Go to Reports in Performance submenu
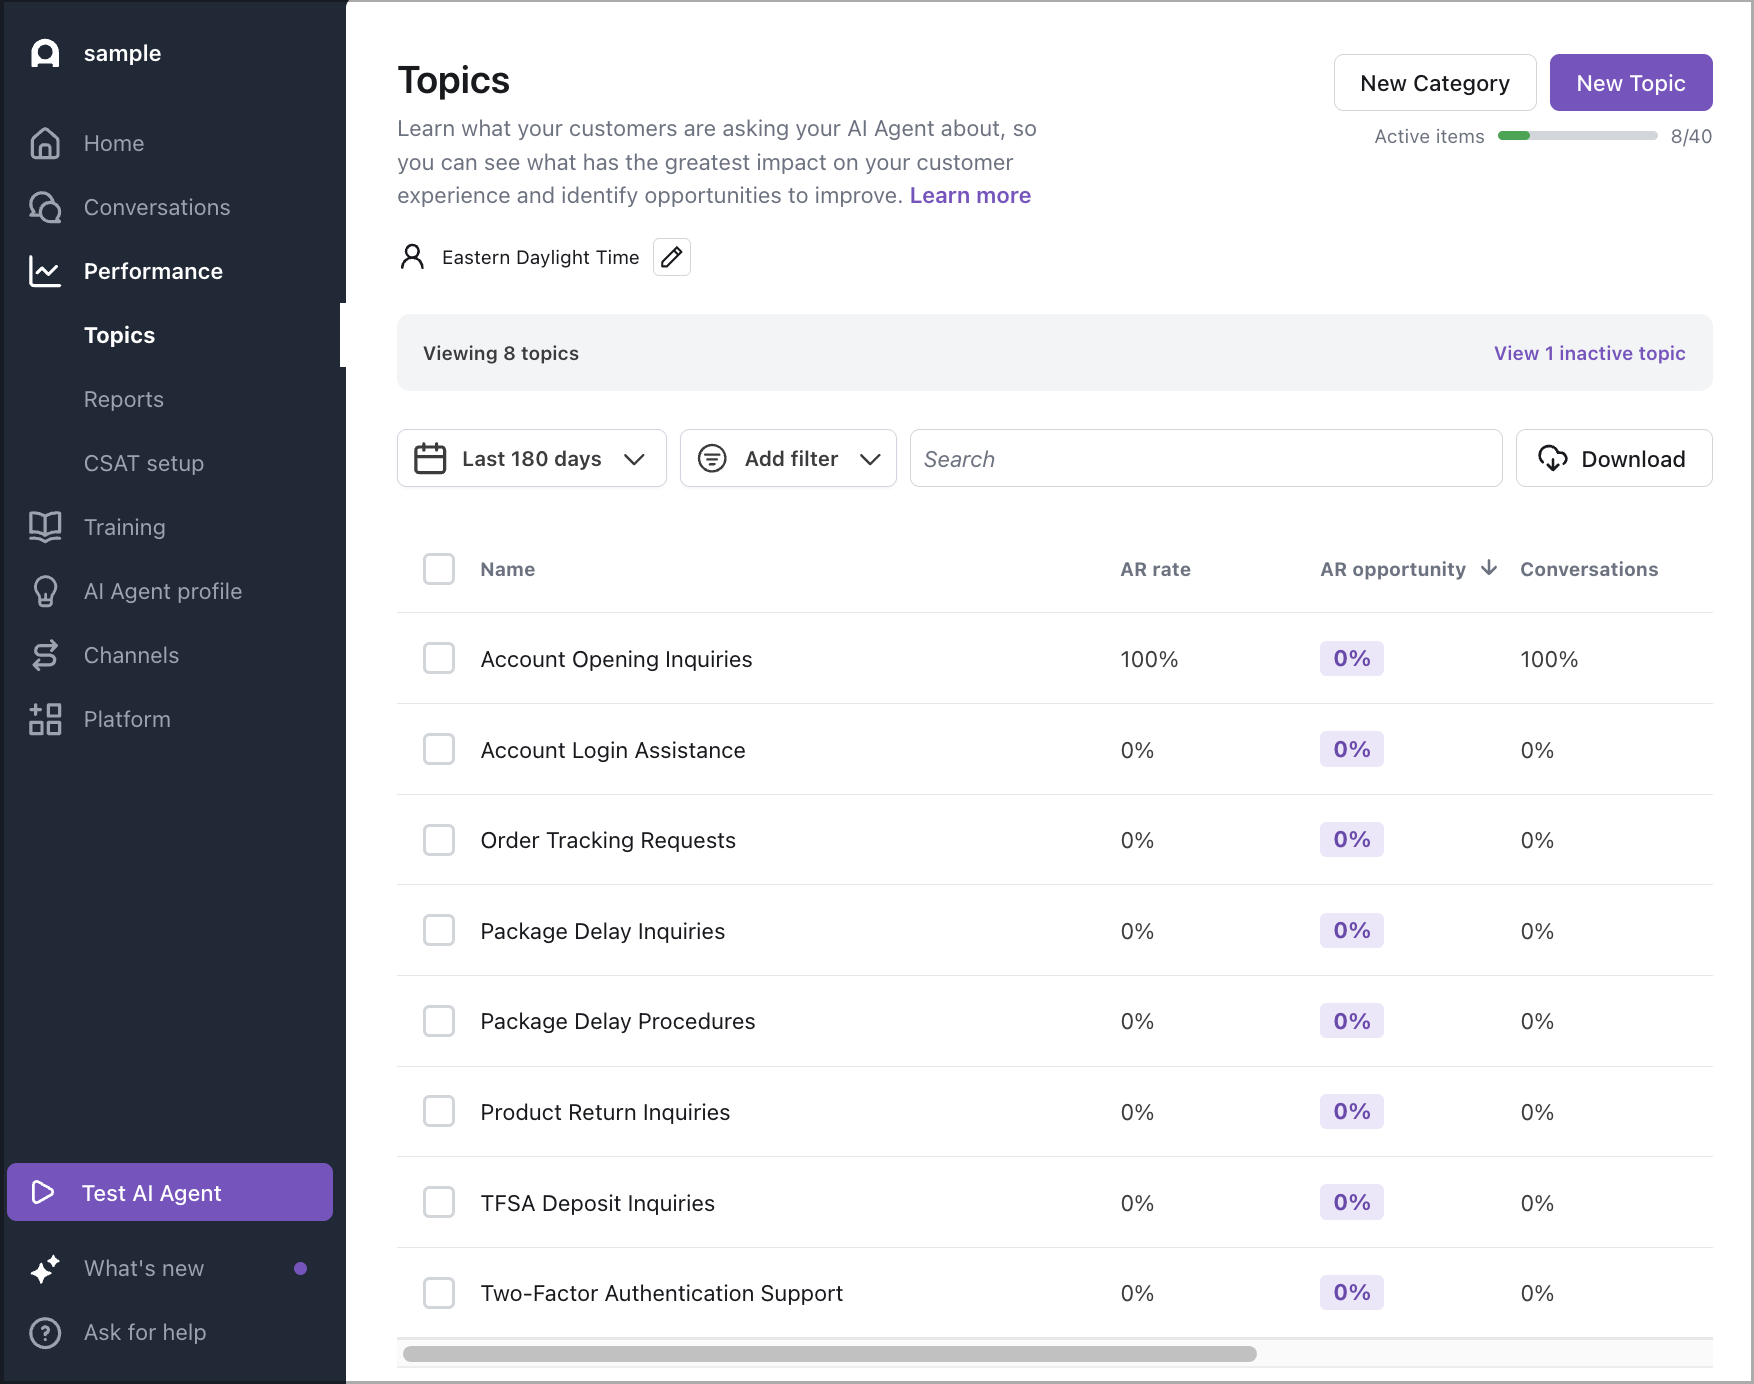The image size is (1754, 1384). tap(124, 399)
